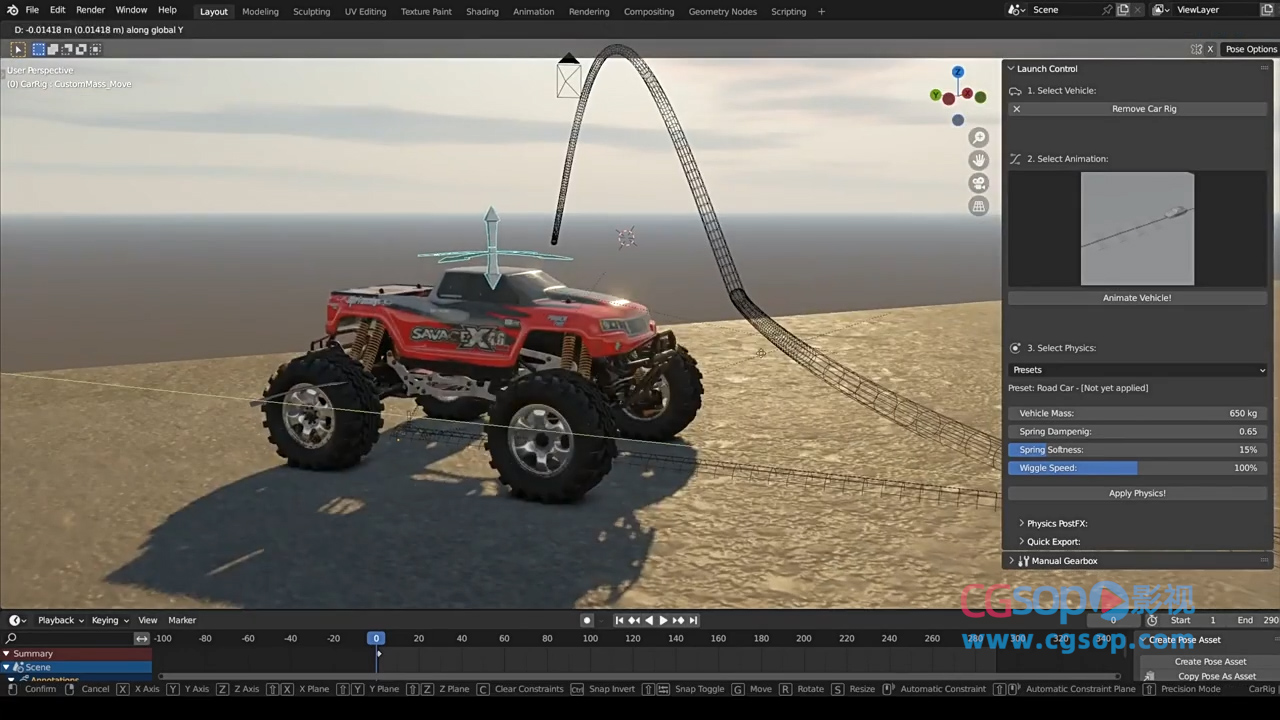Click the Create Pose Asset button
Viewport: 1280px width, 720px height.
pyautogui.click(x=1210, y=661)
